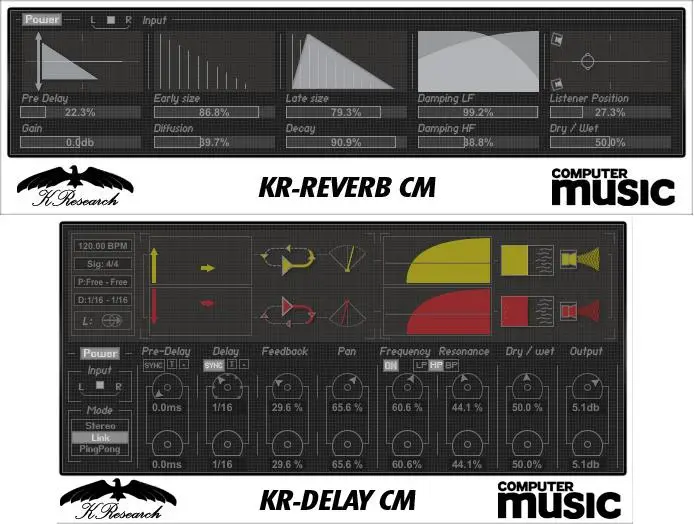Select the LP filter type
694x524 pixels.
[420, 366]
